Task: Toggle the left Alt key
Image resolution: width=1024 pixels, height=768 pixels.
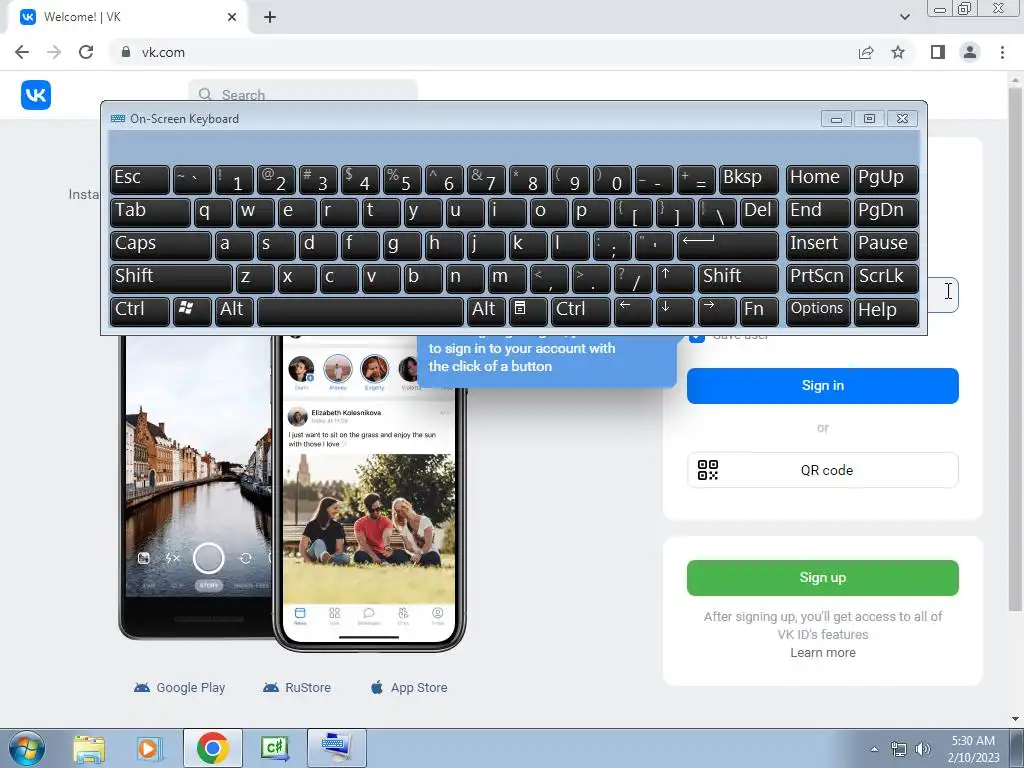Action: click(x=234, y=311)
